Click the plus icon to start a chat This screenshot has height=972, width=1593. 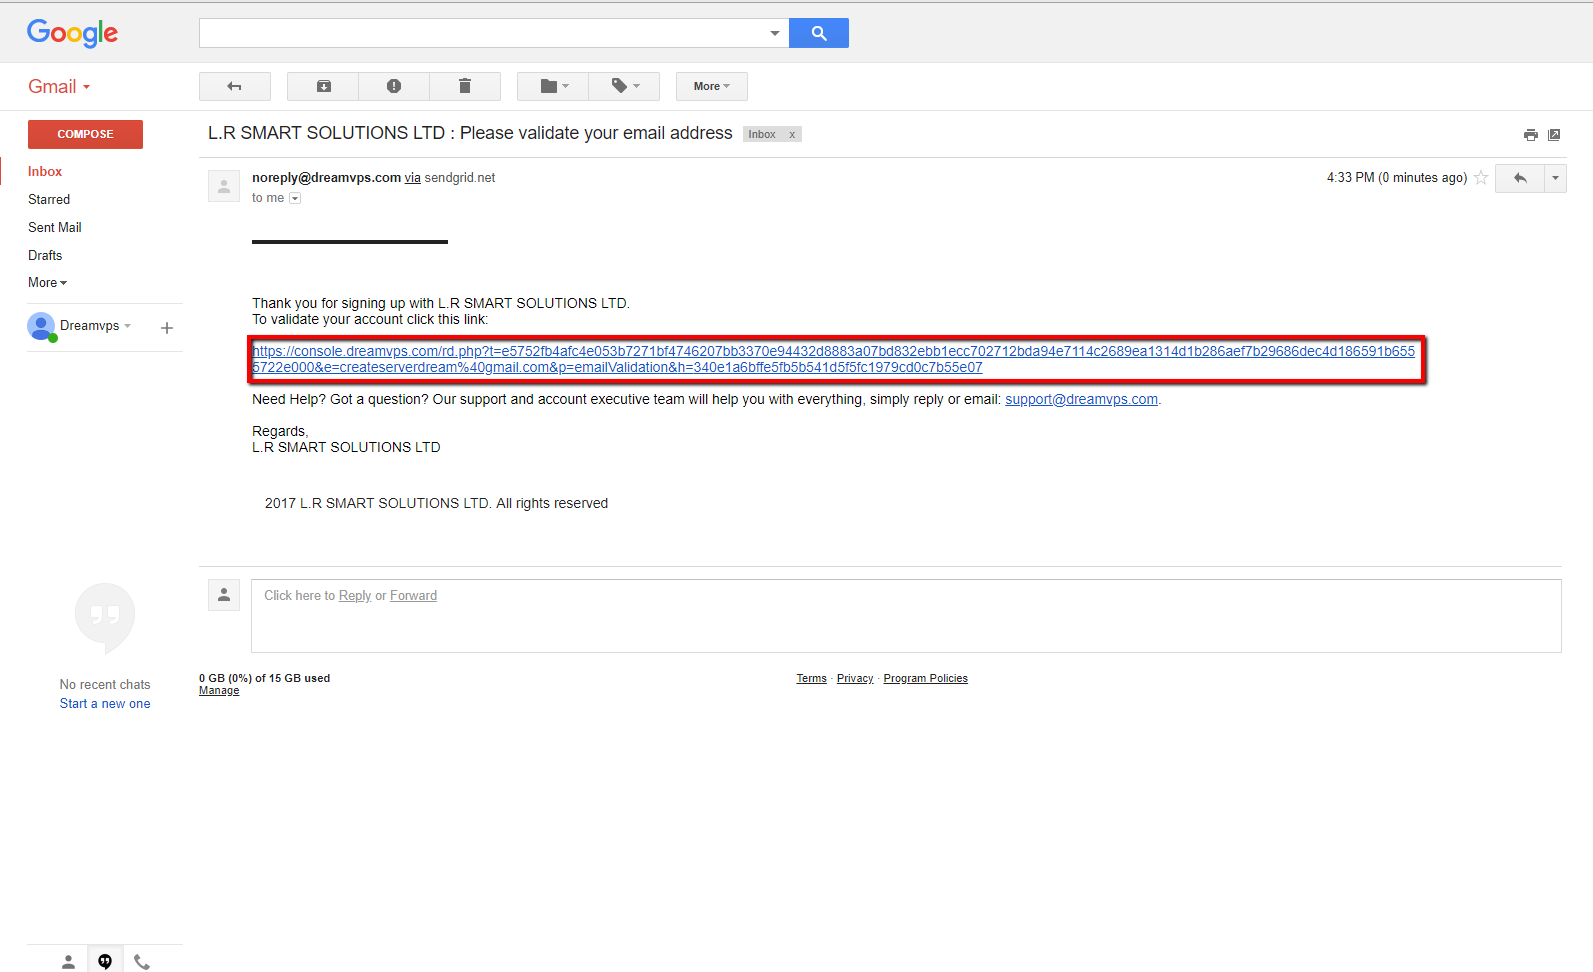pyautogui.click(x=167, y=328)
